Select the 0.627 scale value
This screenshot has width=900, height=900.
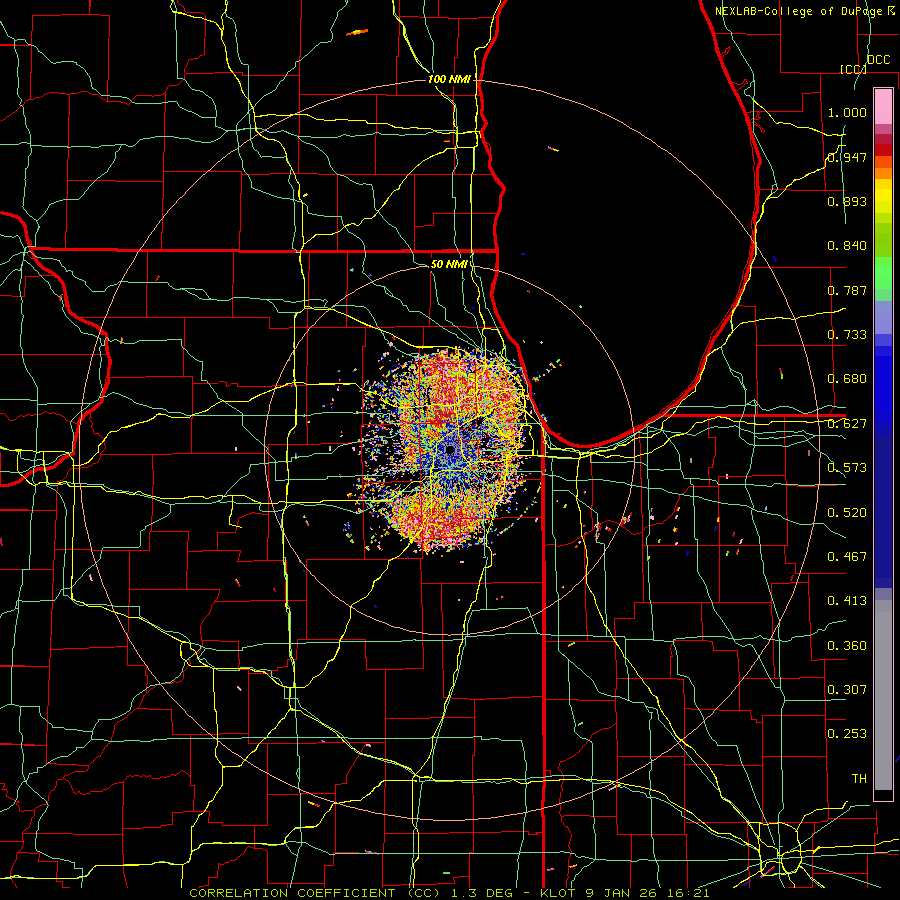pos(847,424)
